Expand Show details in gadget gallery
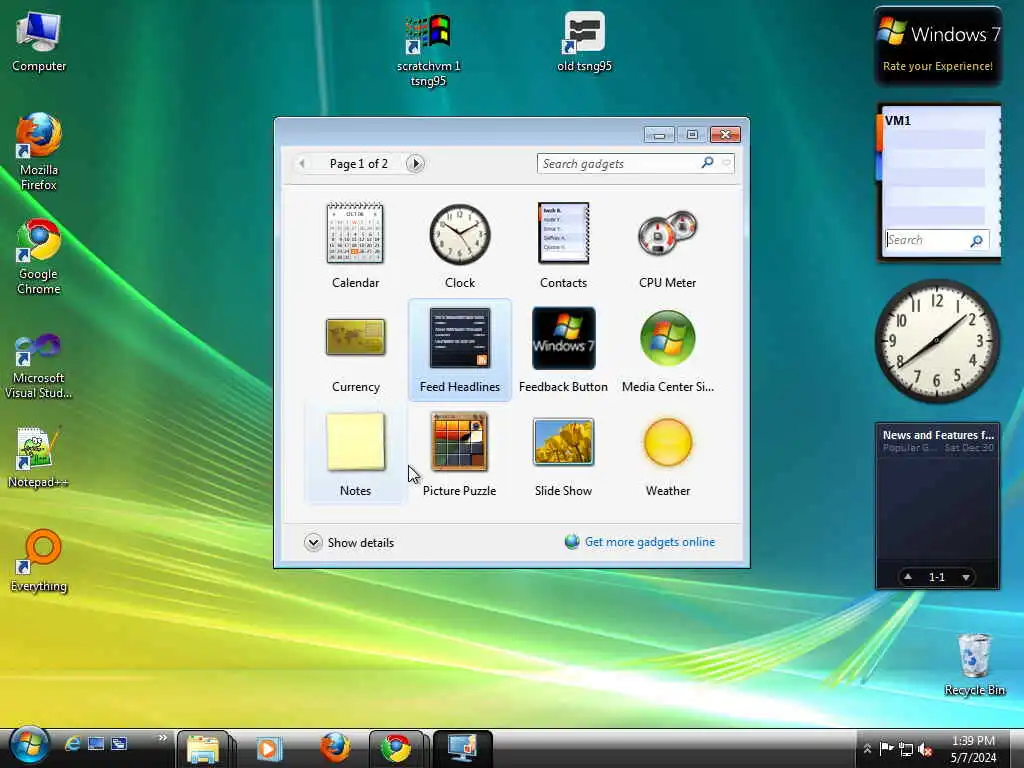Image resolution: width=1024 pixels, height=768 pixels. 349,543
